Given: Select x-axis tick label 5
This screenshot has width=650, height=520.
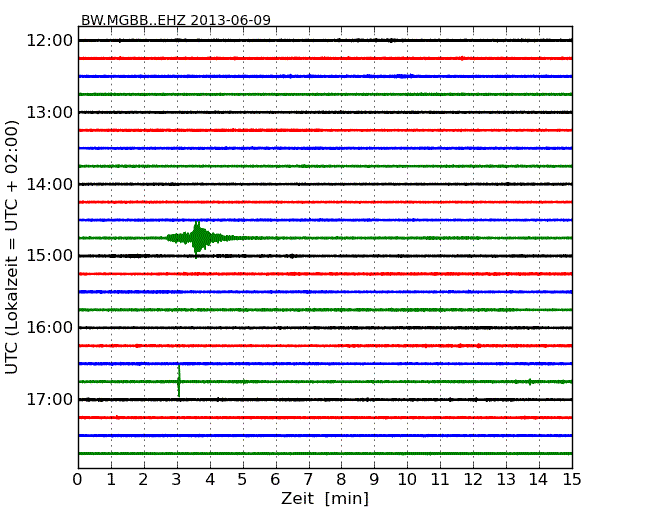Looking at the screenshot, I should point(243,480).
